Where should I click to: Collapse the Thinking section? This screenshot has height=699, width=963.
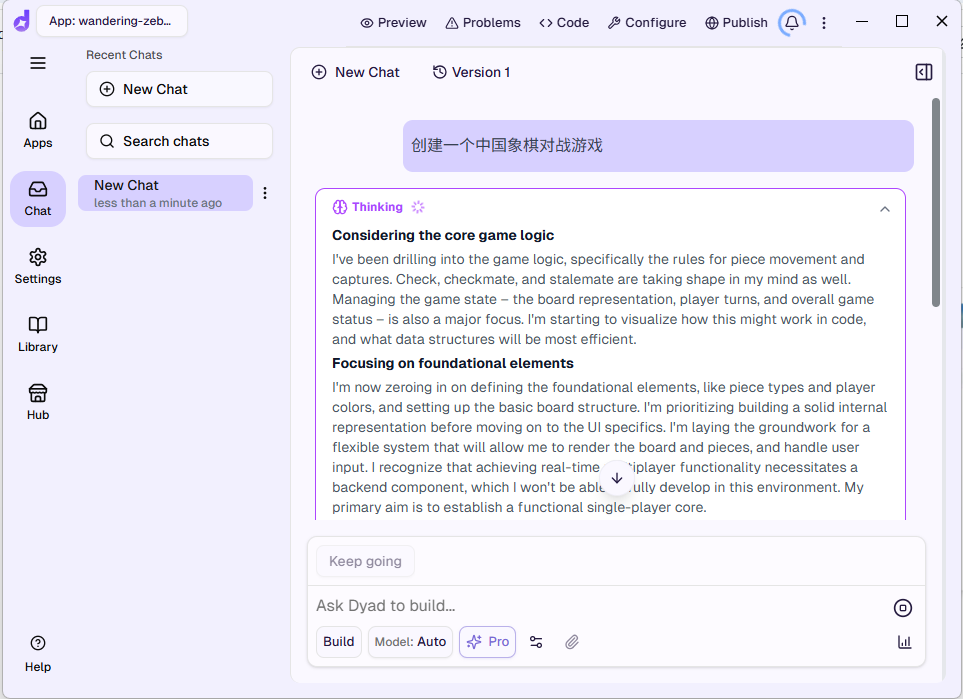tap(885, 209)
